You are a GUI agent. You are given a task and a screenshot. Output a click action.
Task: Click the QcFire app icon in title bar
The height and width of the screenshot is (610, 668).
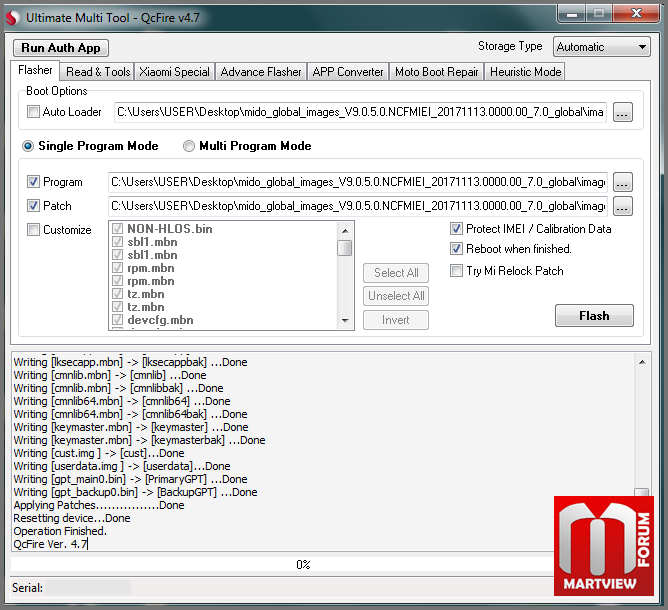click(12, 18)
